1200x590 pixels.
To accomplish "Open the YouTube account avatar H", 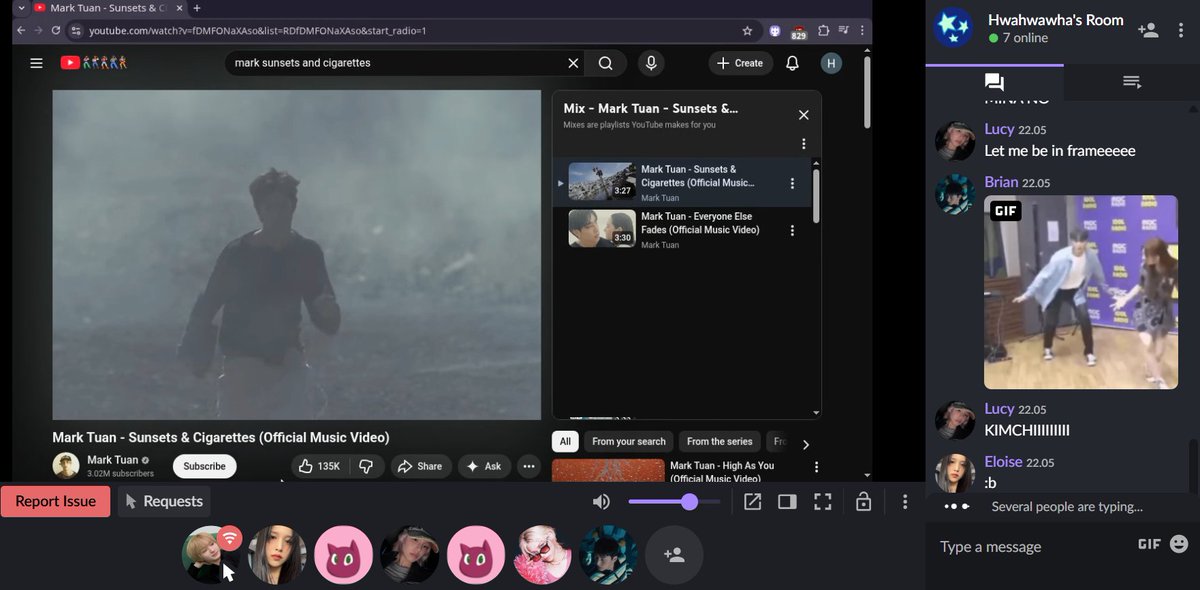I will click(x=831, y=63).
